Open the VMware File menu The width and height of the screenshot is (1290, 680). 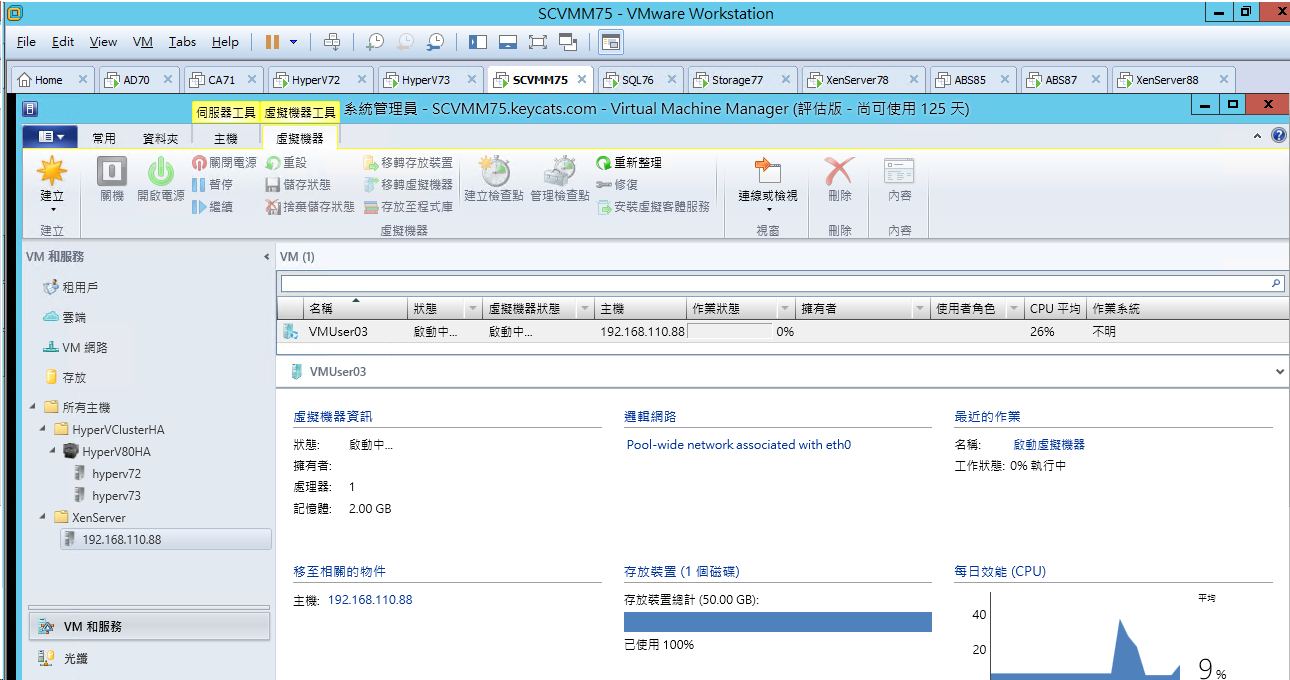point(27,42)
